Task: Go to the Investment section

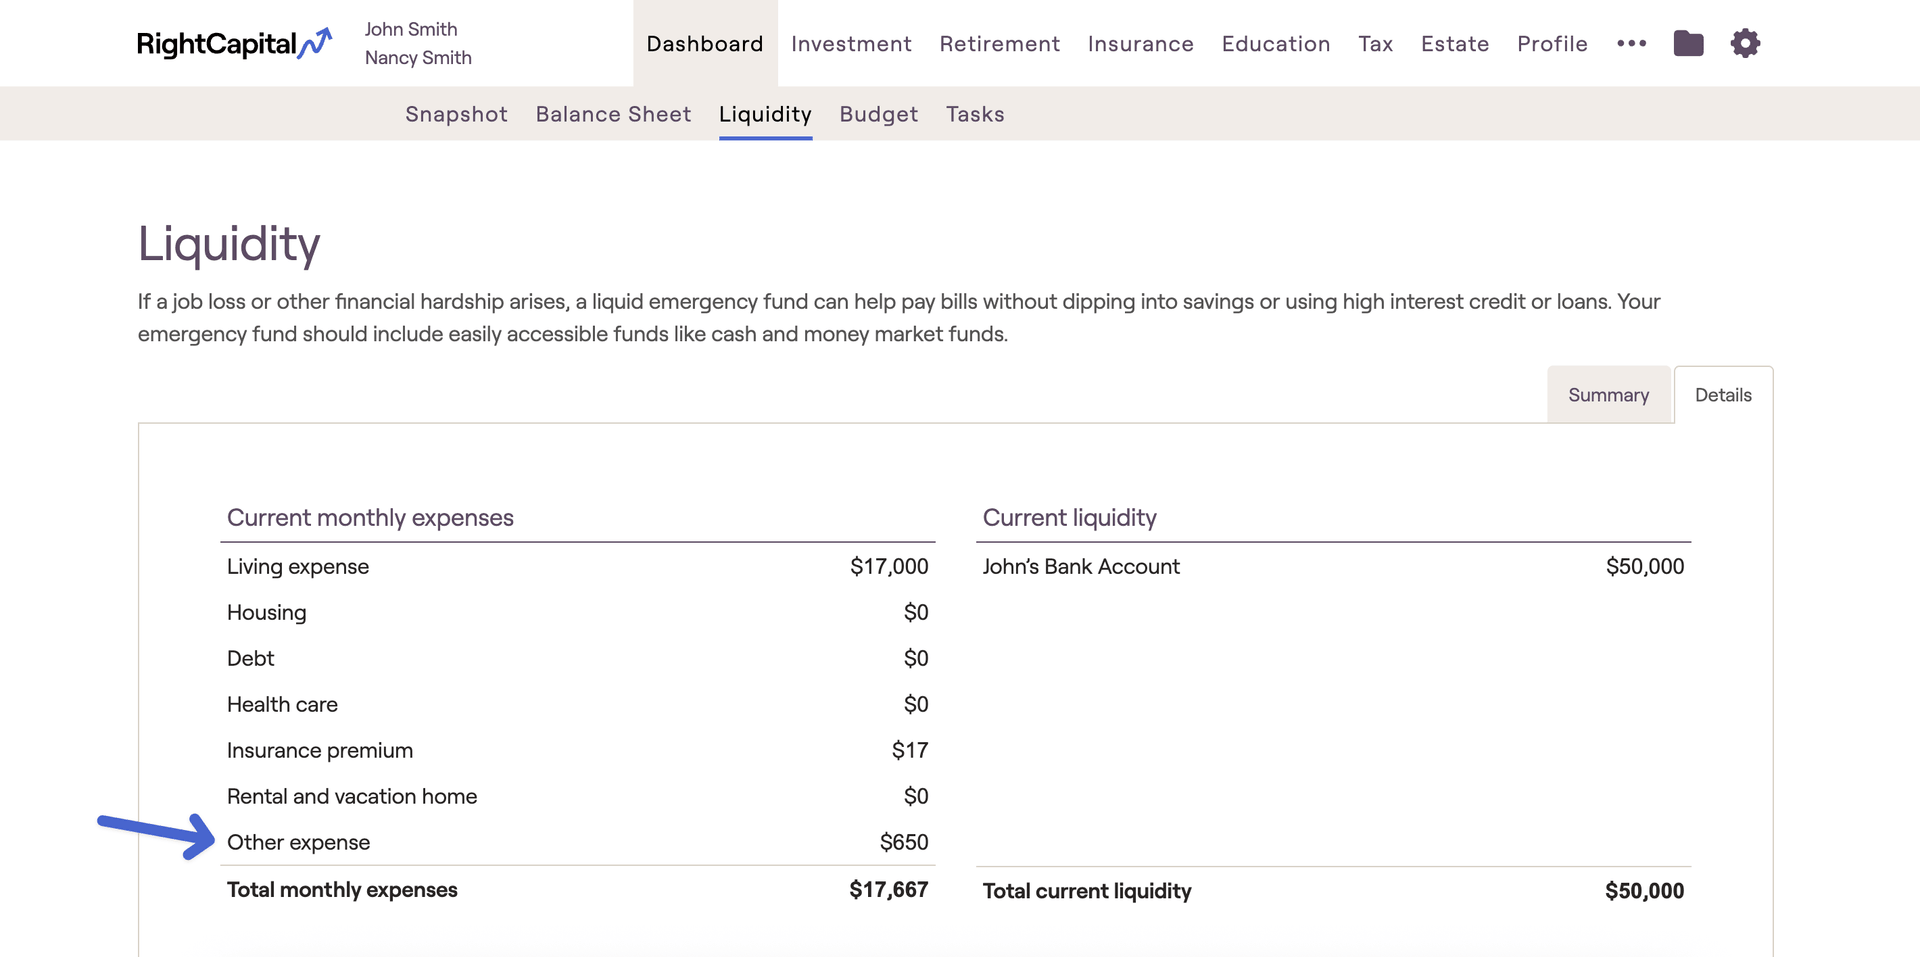Action: coord(851,44)
